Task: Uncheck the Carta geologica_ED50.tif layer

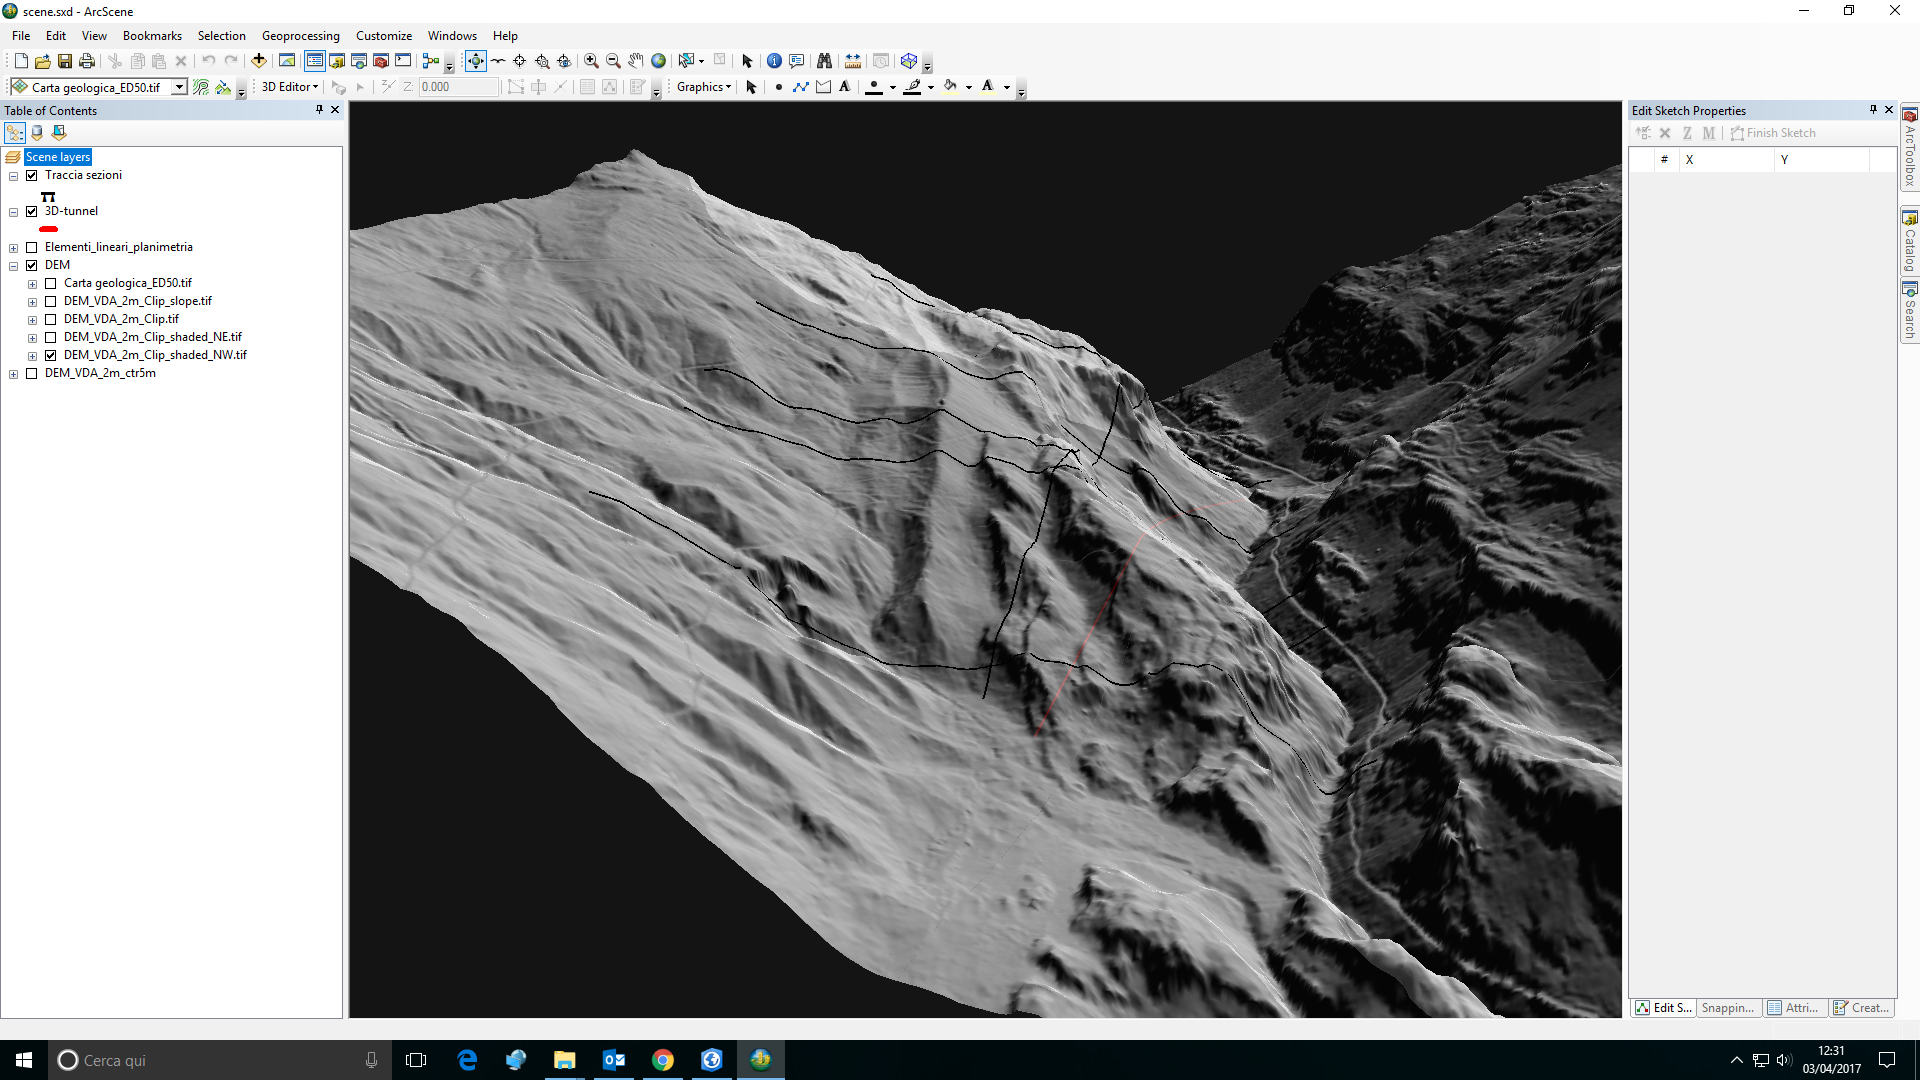Action: [x=50, y=283]
